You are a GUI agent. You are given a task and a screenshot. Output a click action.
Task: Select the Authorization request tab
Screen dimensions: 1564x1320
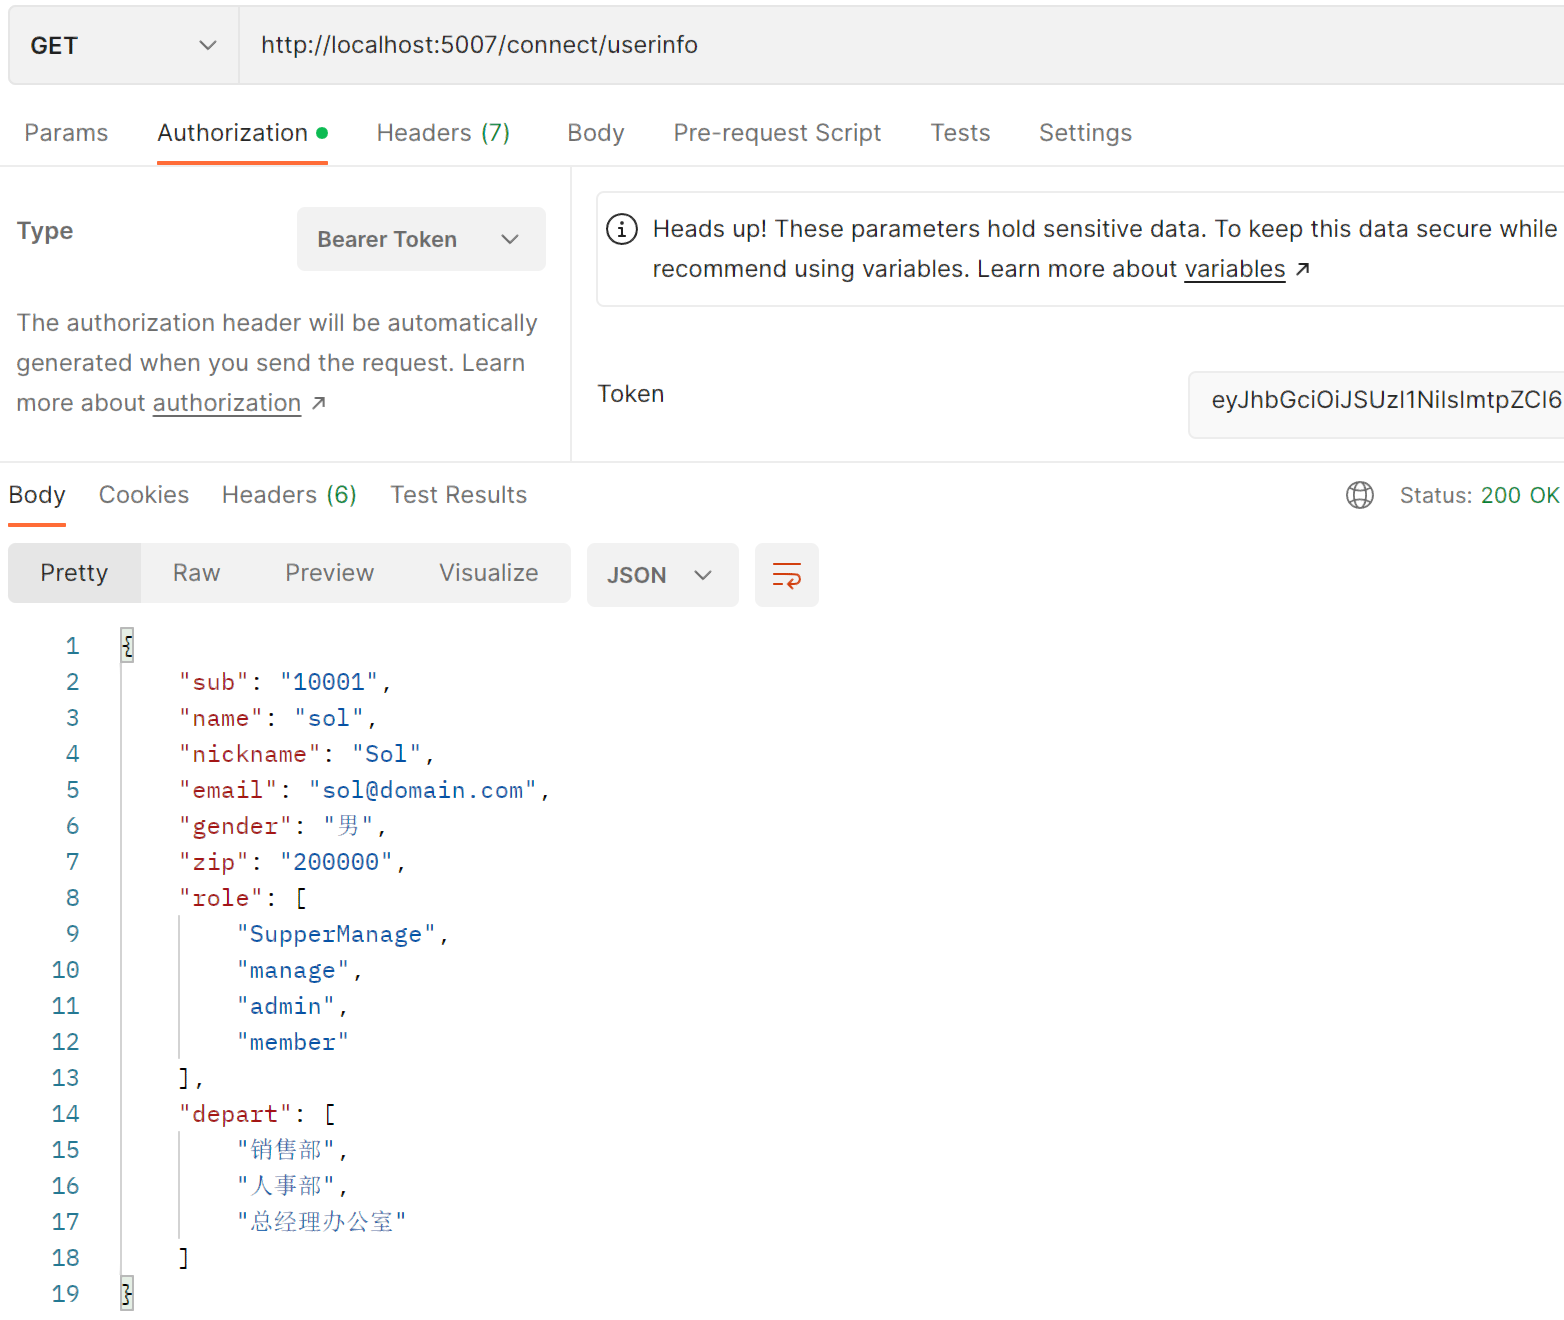(242, 133)
